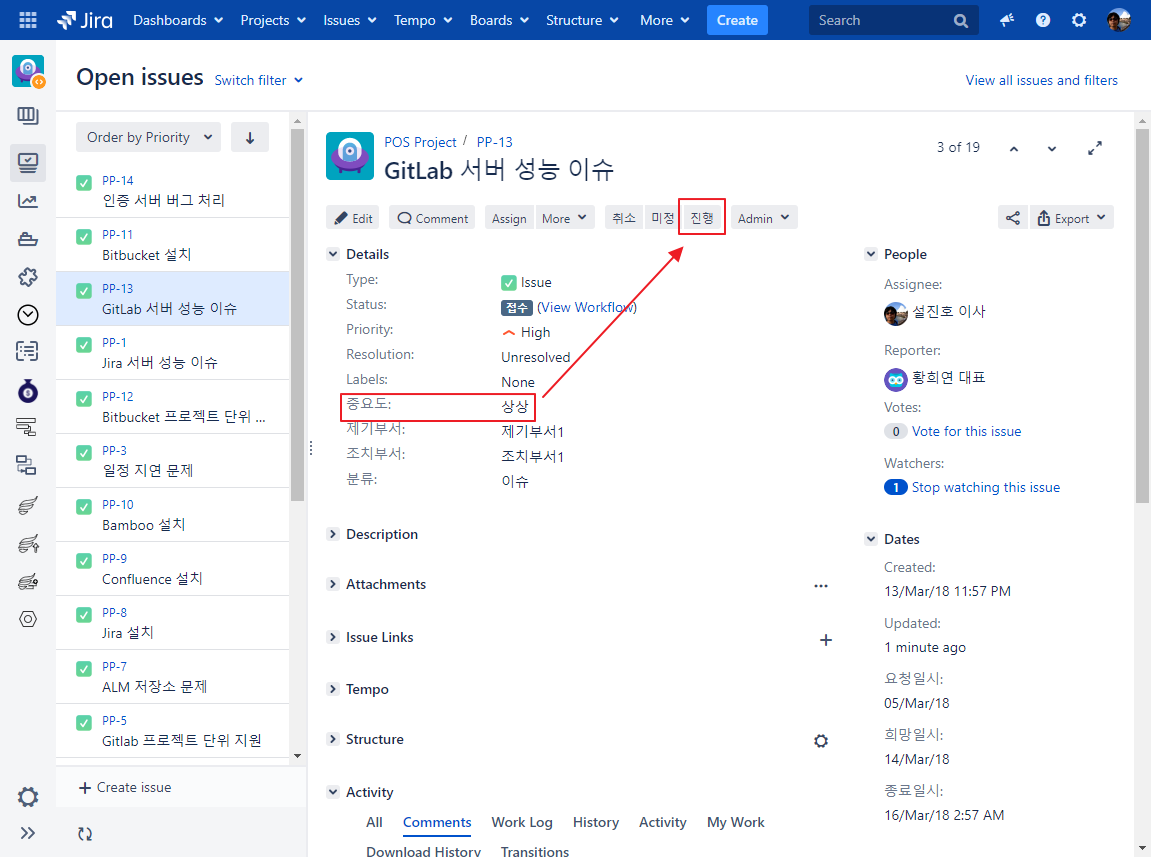Viewport: 1151px width, 857px height.
Task: Collapse the People section
Action: 871,254
